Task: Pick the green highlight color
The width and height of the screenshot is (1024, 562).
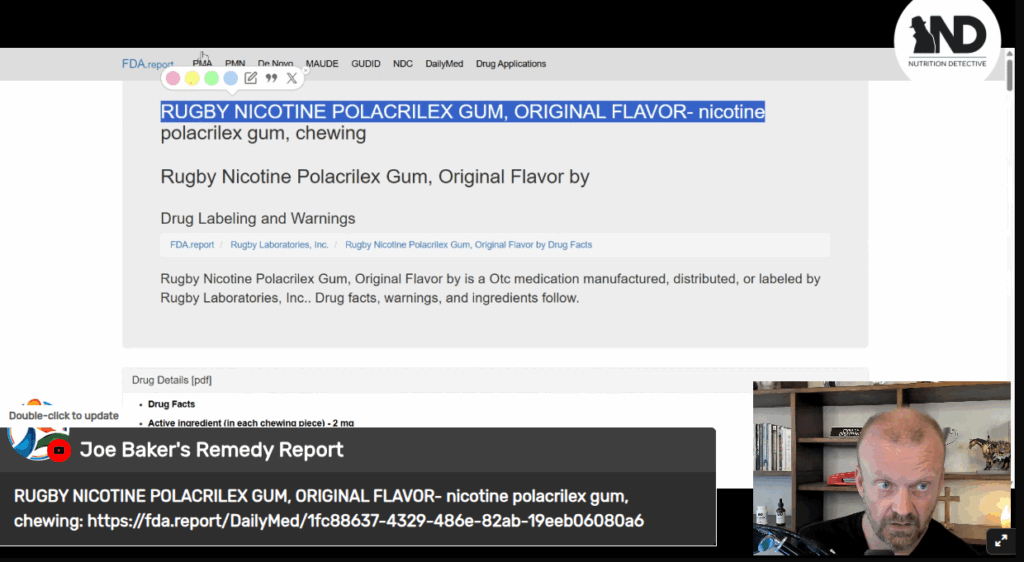Action: [212, 78]
